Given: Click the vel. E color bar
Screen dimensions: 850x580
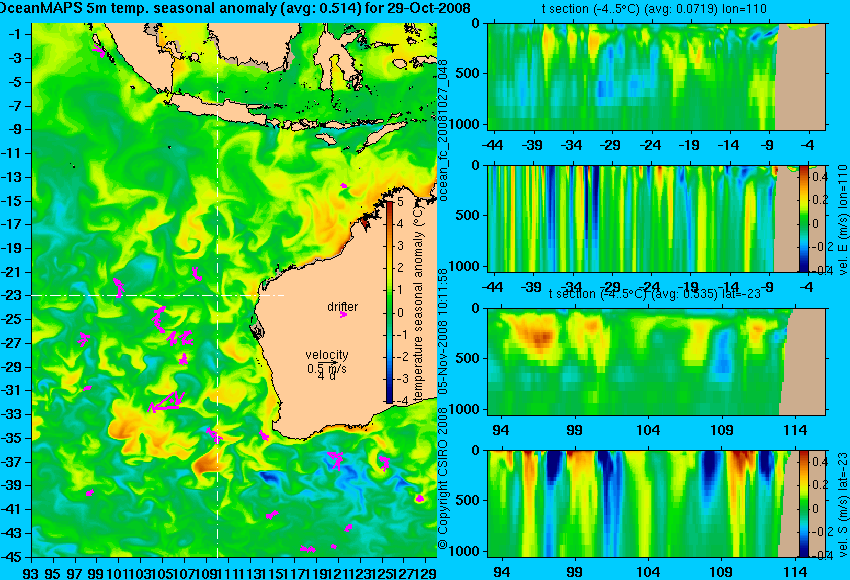Looking at the screenshot, I should 803,218.
